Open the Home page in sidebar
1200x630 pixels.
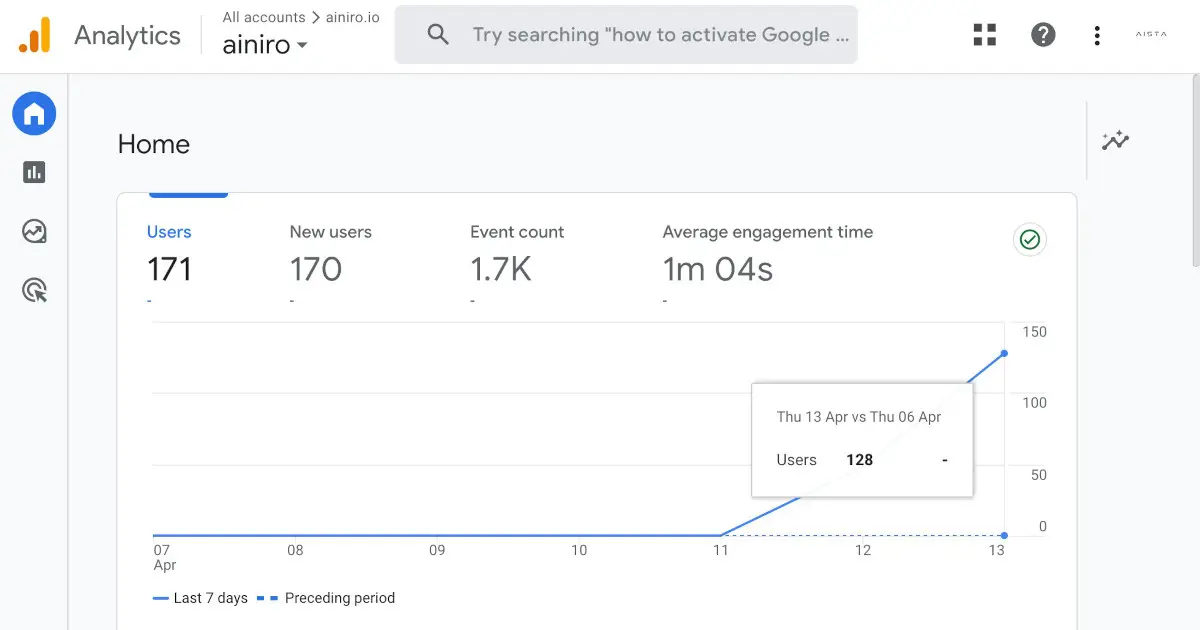click(34, 114)
